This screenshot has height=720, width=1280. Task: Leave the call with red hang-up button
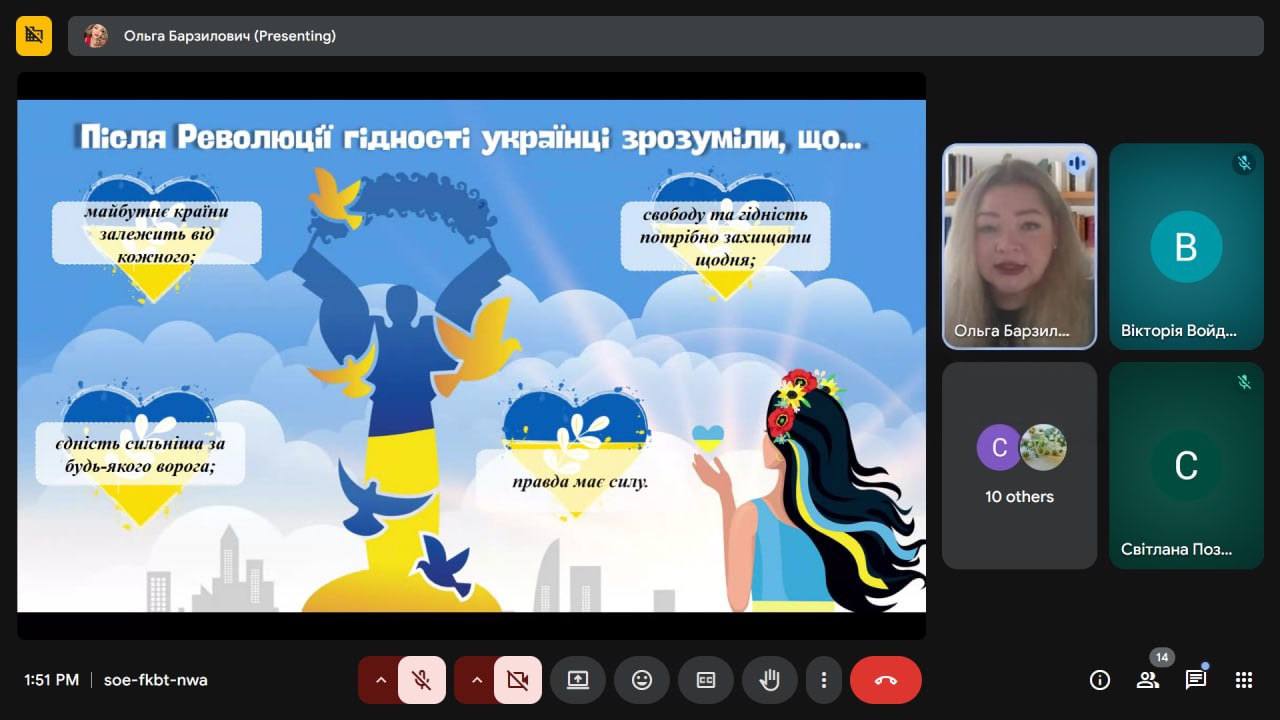click(885, 680)
